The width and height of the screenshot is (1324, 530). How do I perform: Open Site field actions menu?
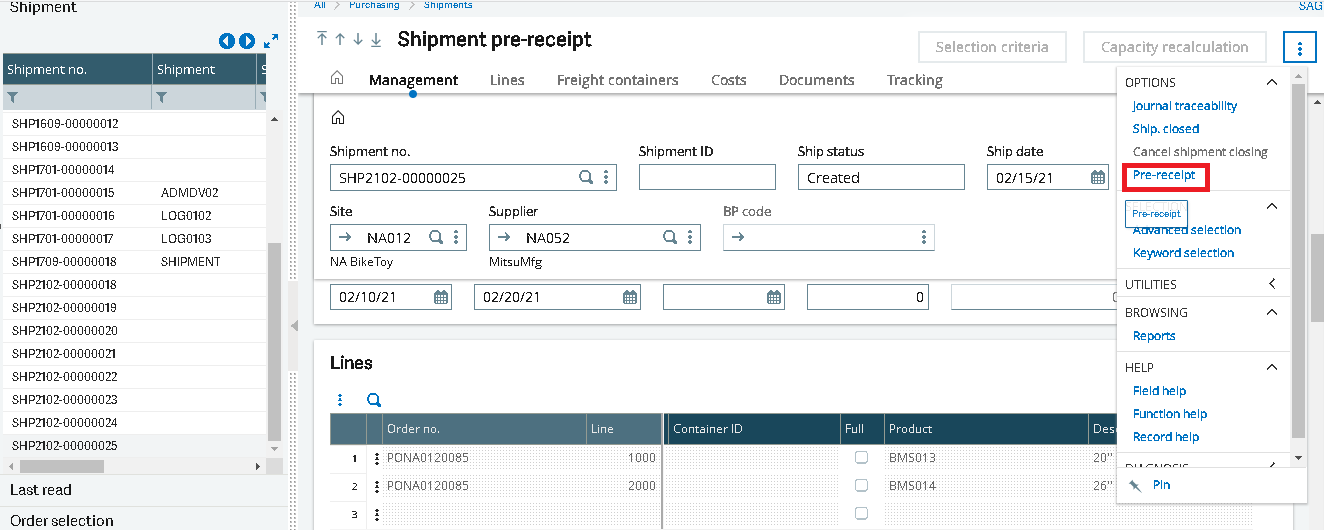(456, 237)
